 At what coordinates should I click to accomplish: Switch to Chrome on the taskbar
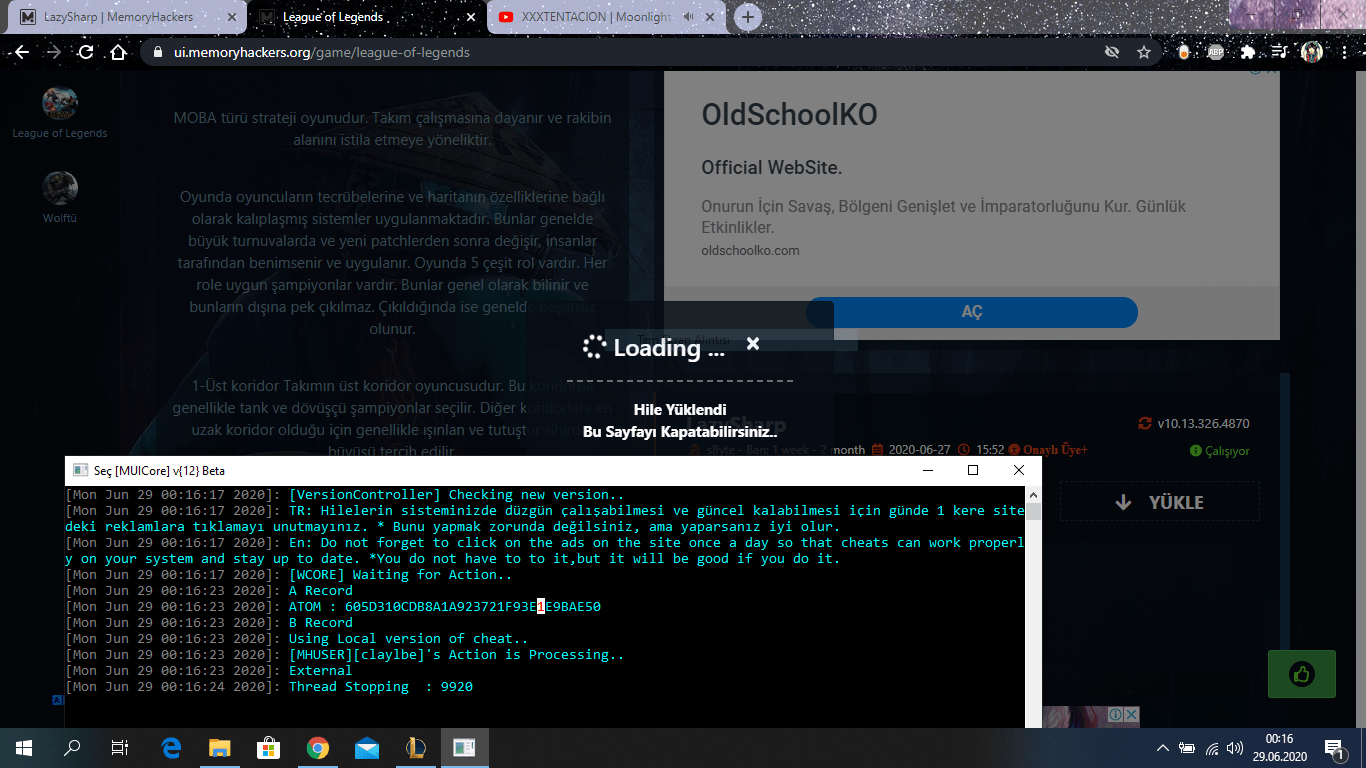318,747
